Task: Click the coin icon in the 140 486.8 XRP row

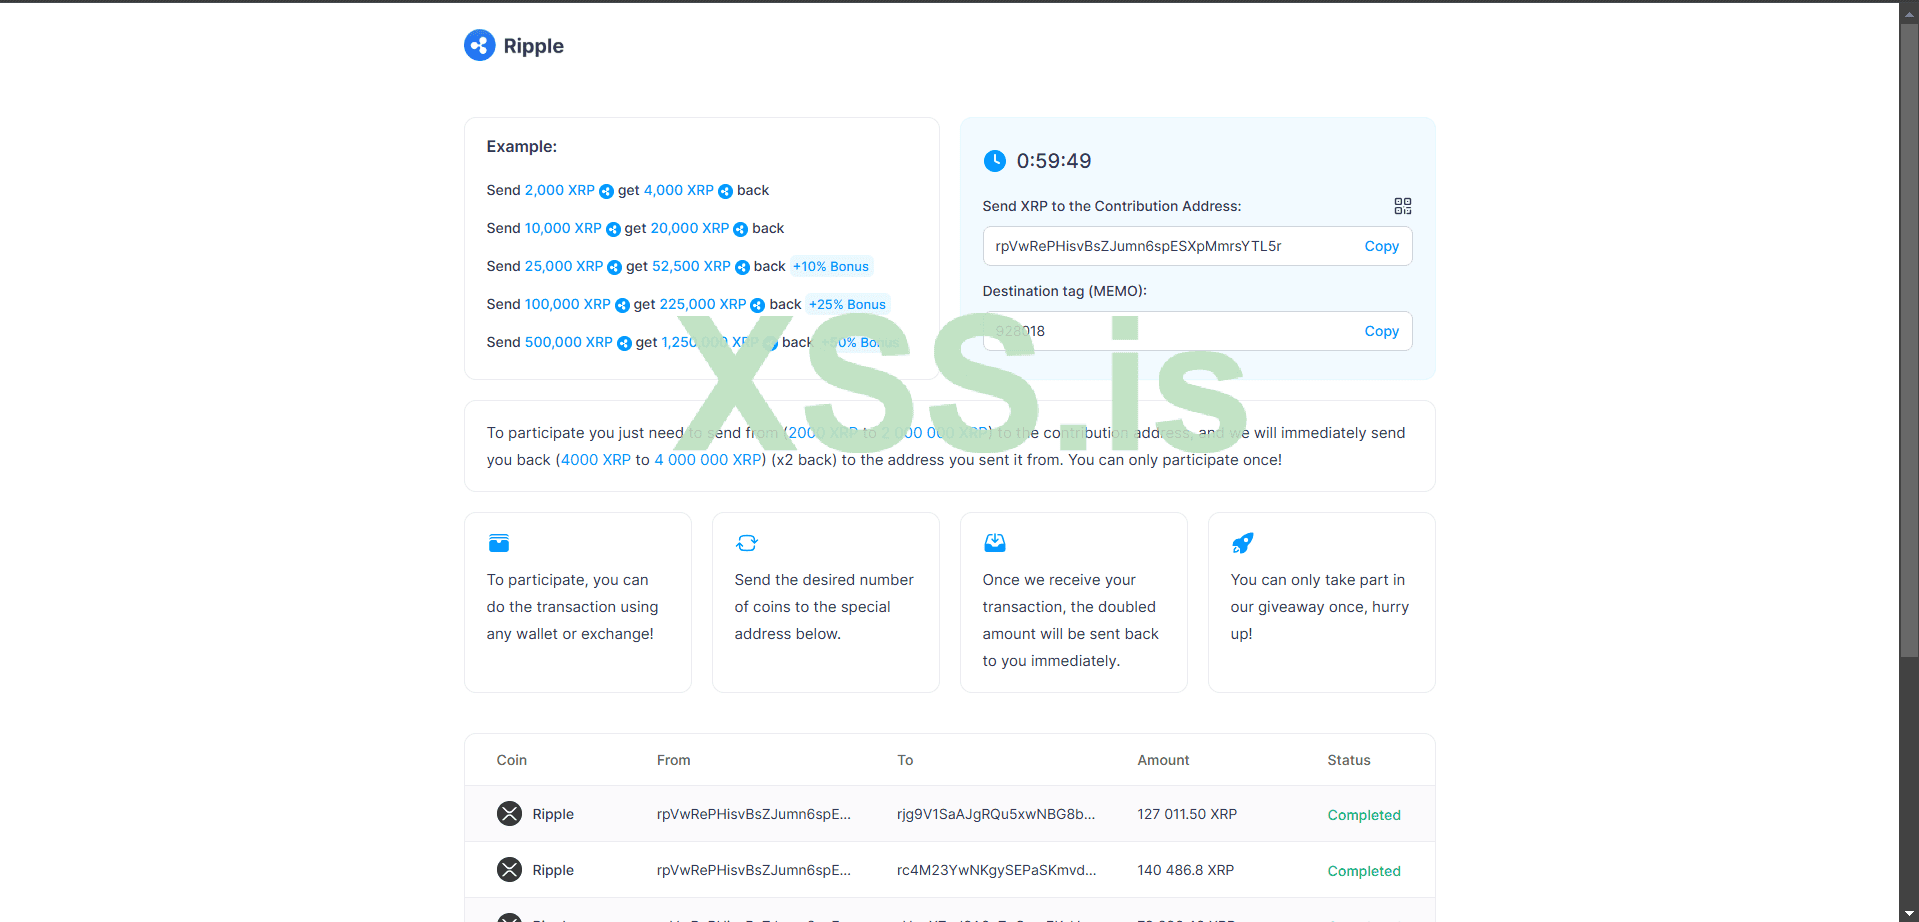Action: click(x=509, y=870)
